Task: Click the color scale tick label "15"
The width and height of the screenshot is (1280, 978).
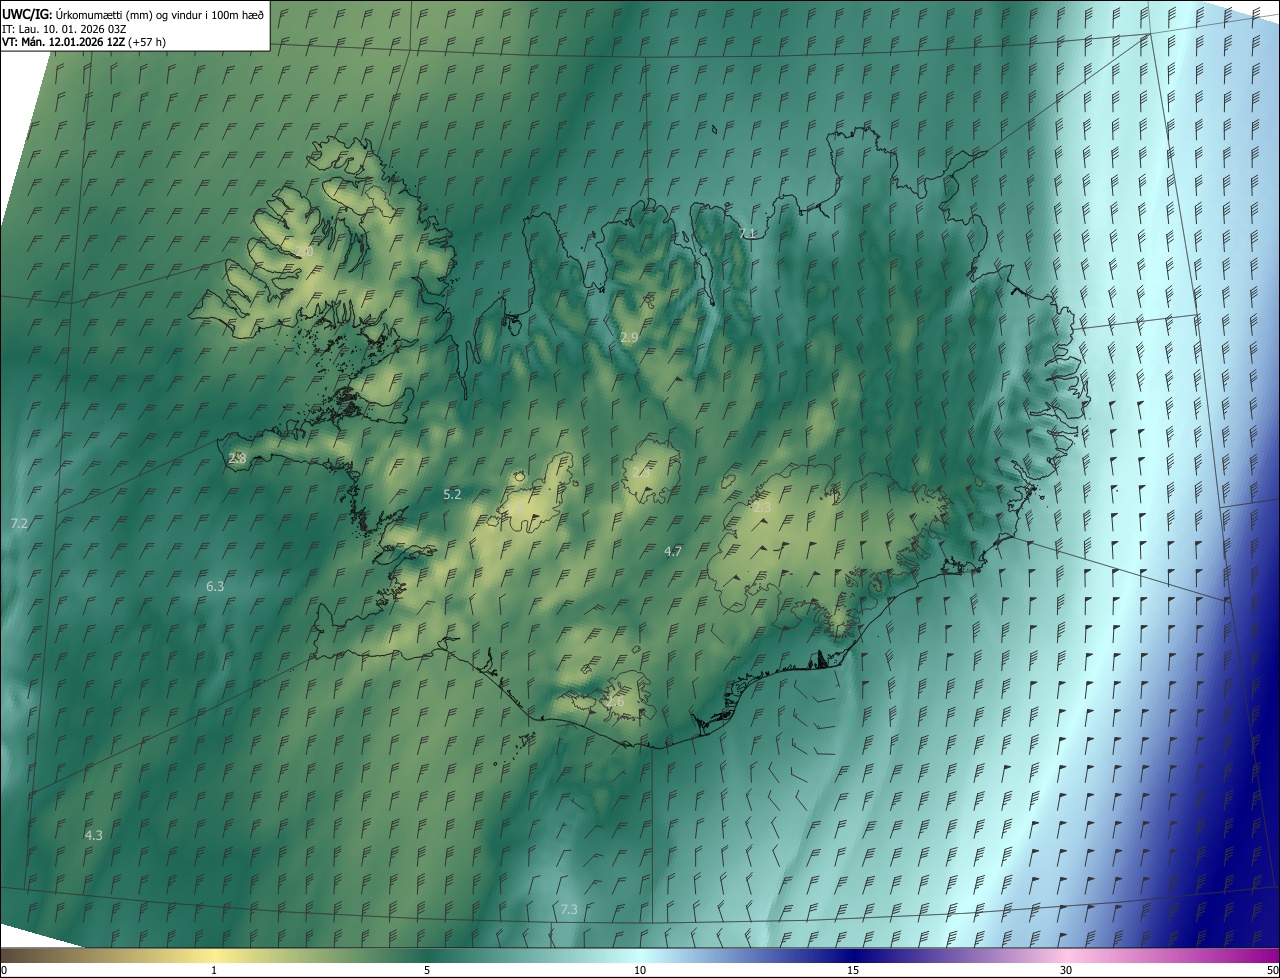Action: pyautogui.click(x=853, y=970)
